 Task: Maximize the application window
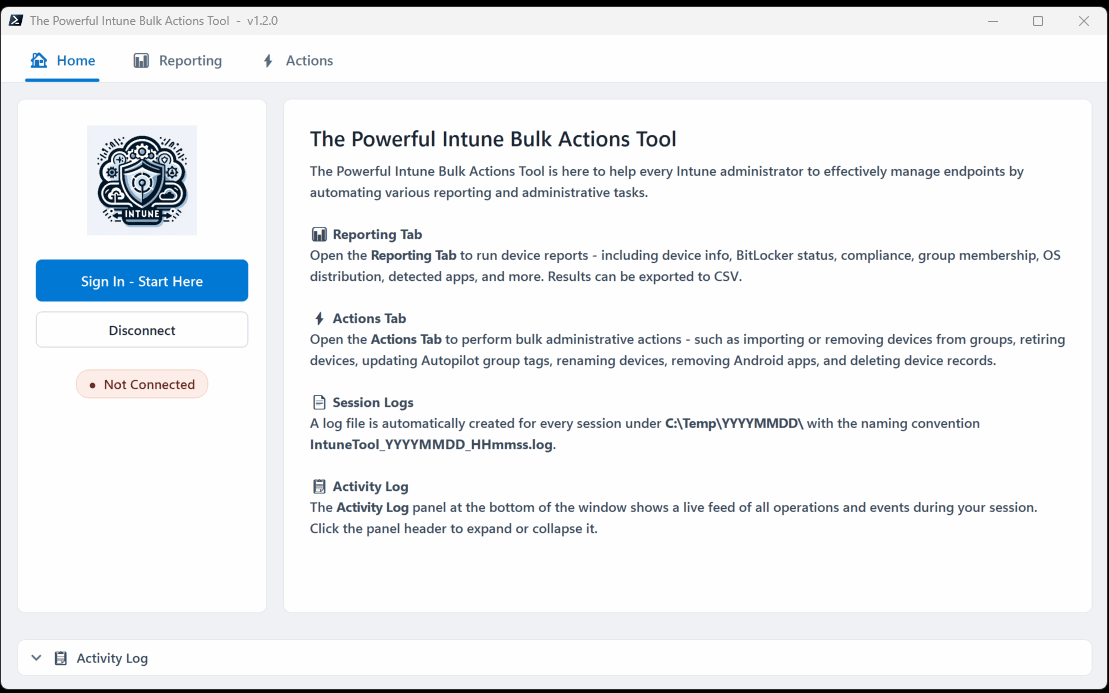pos(1038,21)
